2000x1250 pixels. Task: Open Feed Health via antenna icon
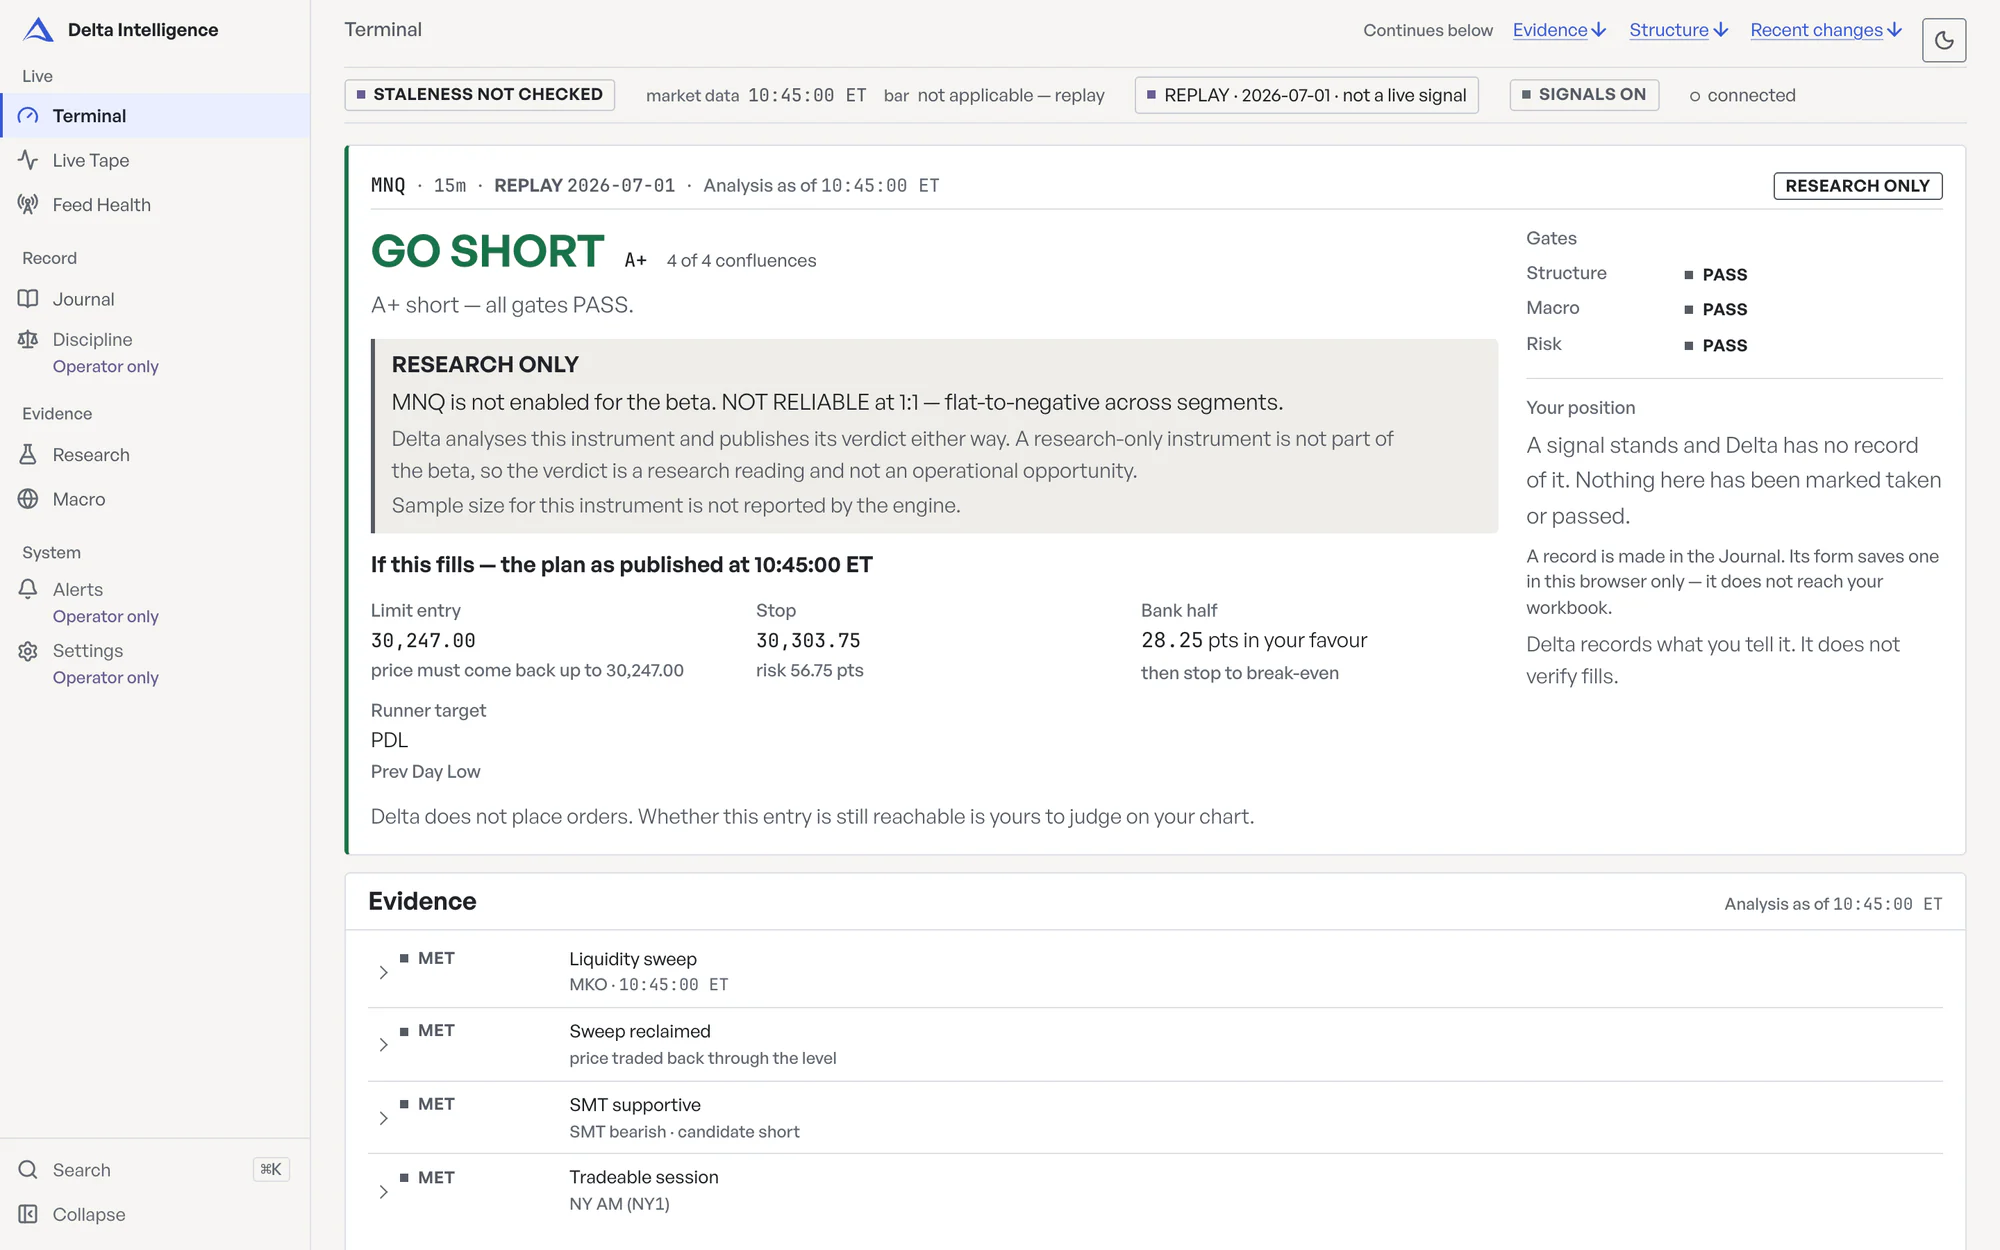(28, 205)
